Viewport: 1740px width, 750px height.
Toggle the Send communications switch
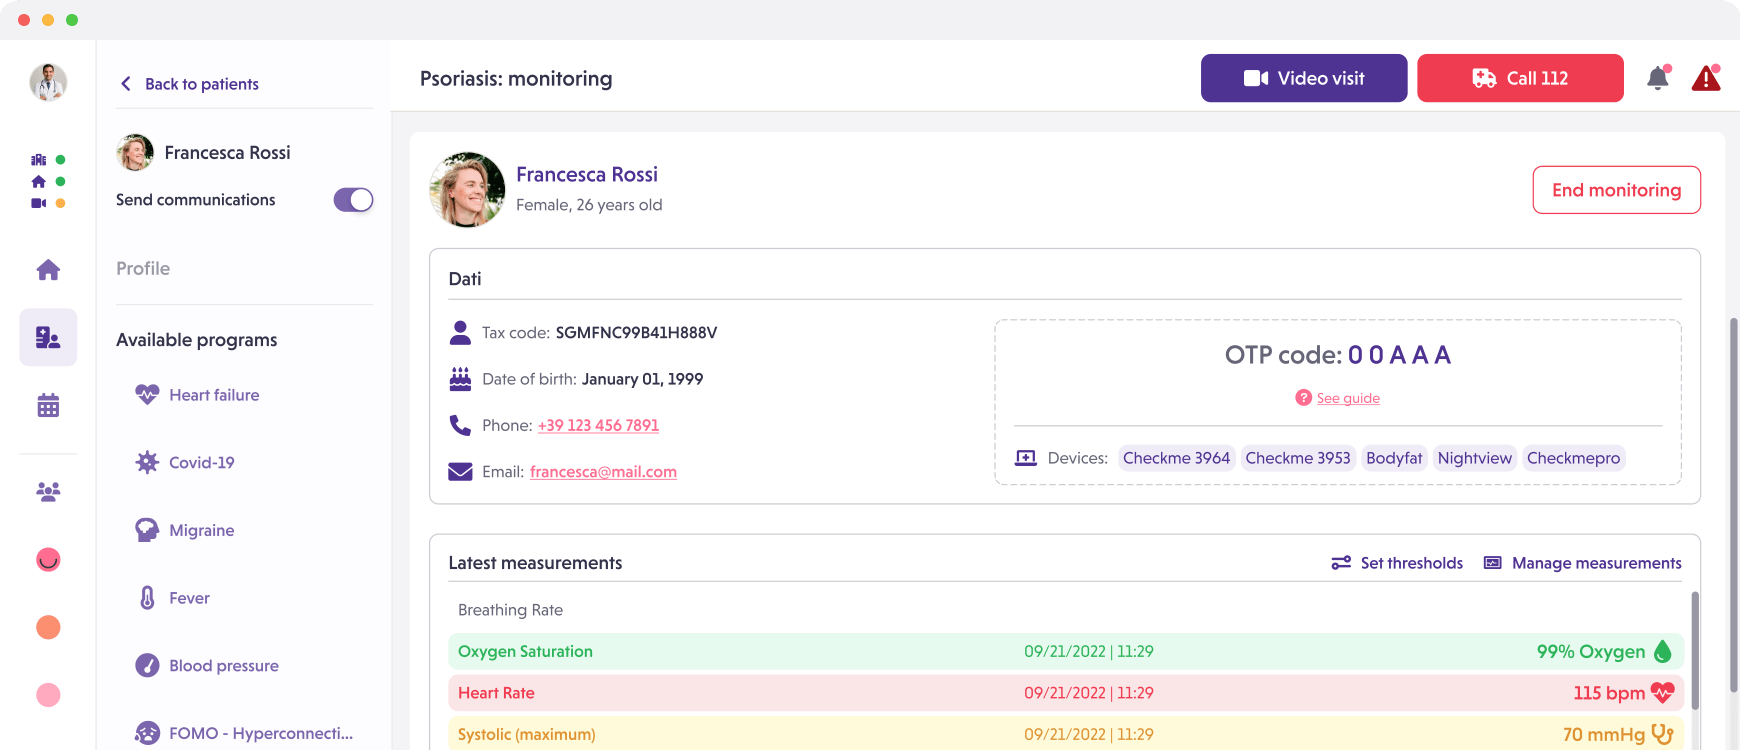353,200
